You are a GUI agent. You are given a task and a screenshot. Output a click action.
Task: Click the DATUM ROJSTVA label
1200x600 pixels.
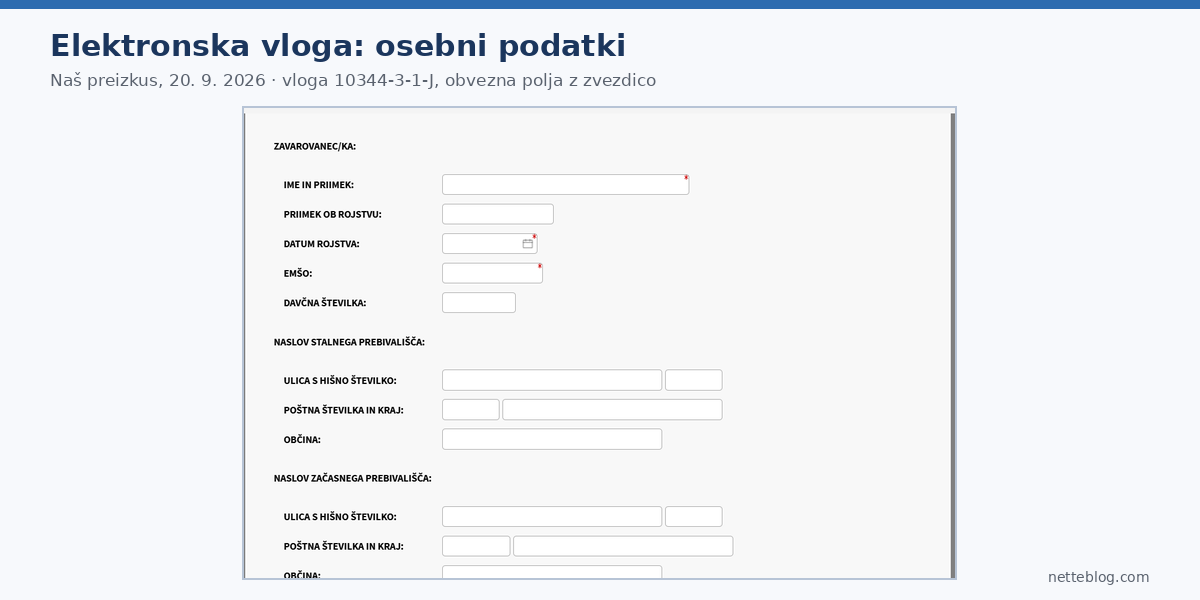(x=322, y=244)
